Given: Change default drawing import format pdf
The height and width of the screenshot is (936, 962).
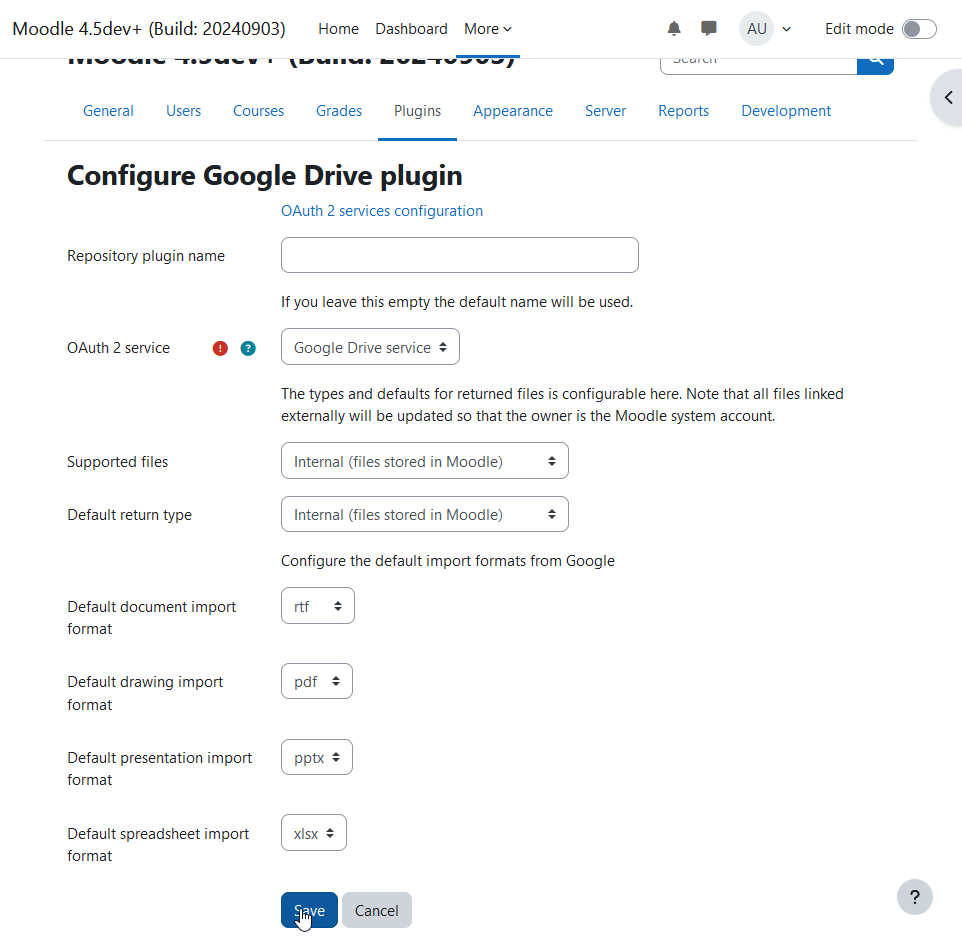Looking at the screenshot, I should (317, 681).
